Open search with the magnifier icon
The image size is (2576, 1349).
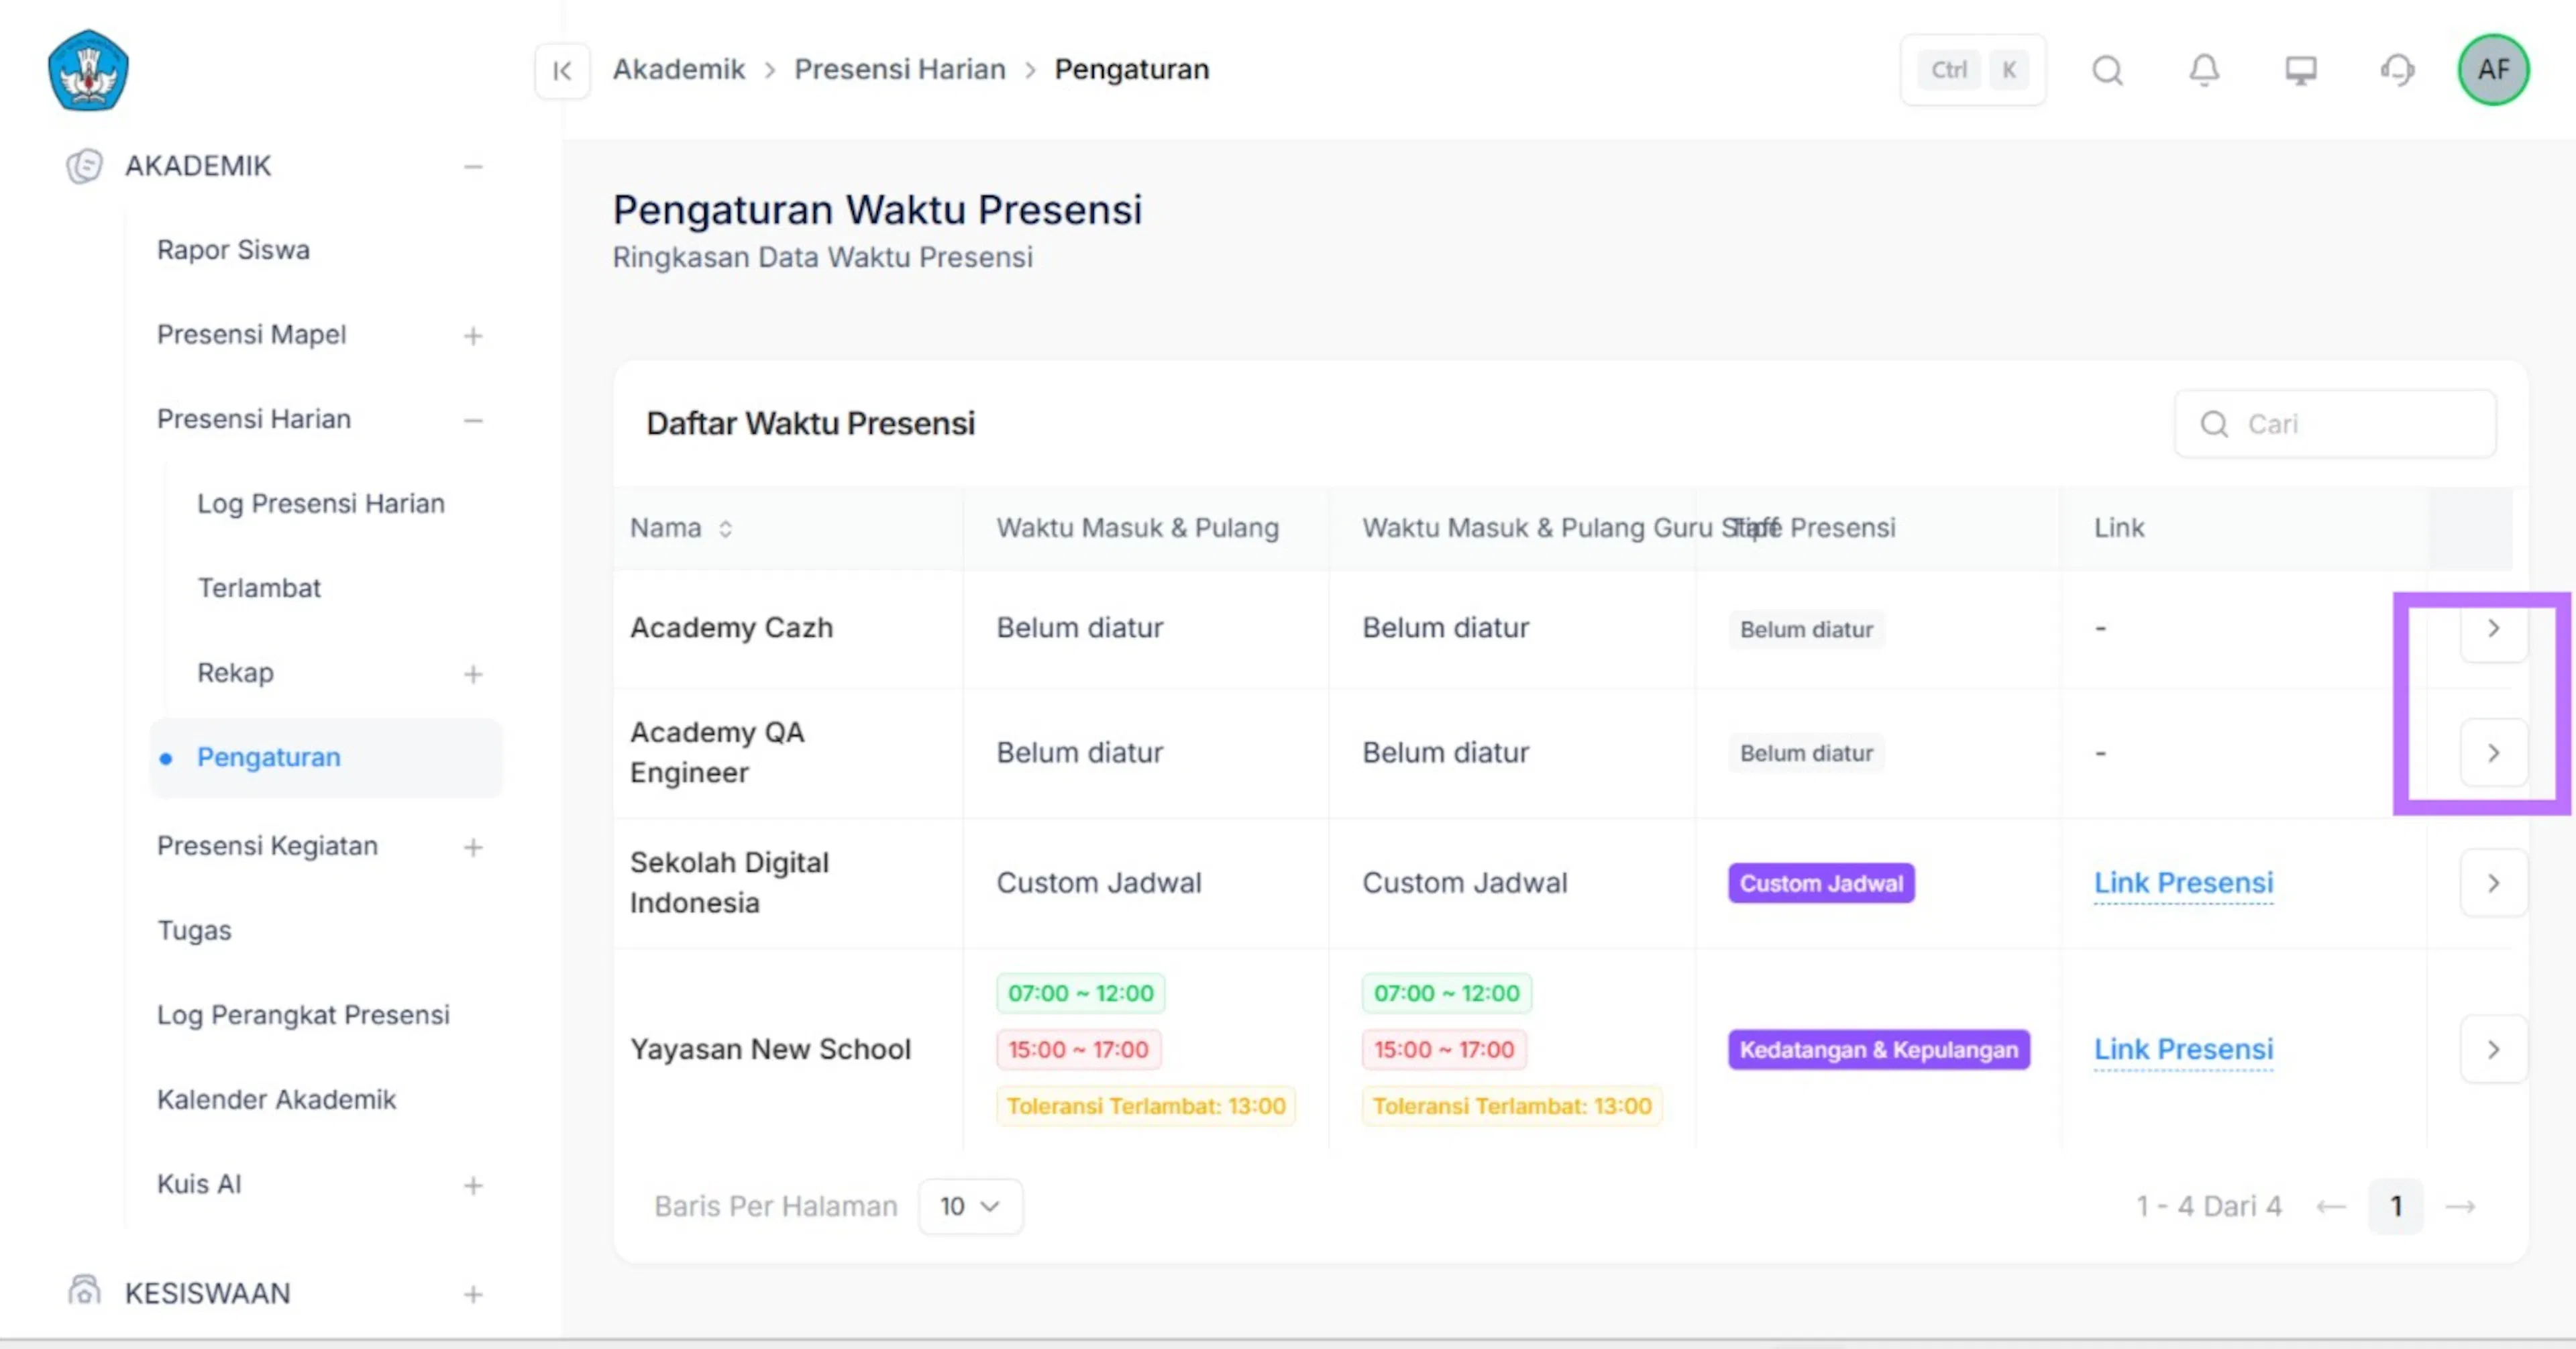coord(2108,70)
